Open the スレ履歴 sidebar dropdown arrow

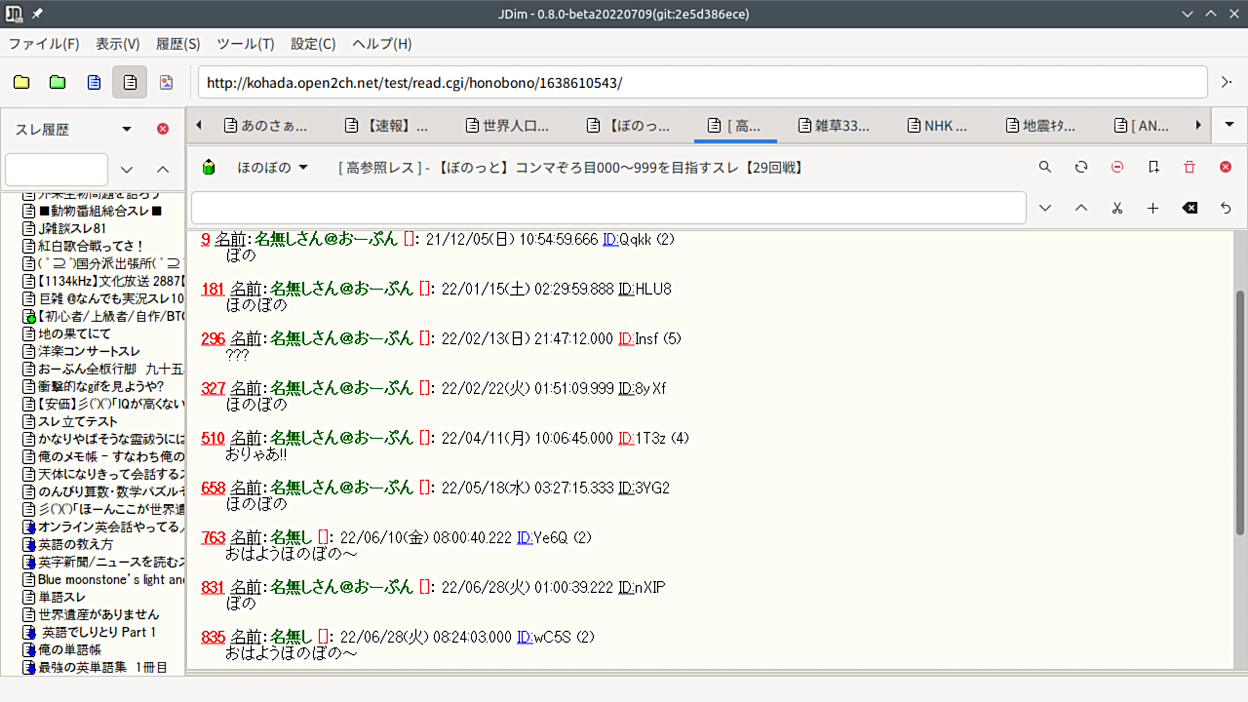pyautogui.click(x=127, y=129)
